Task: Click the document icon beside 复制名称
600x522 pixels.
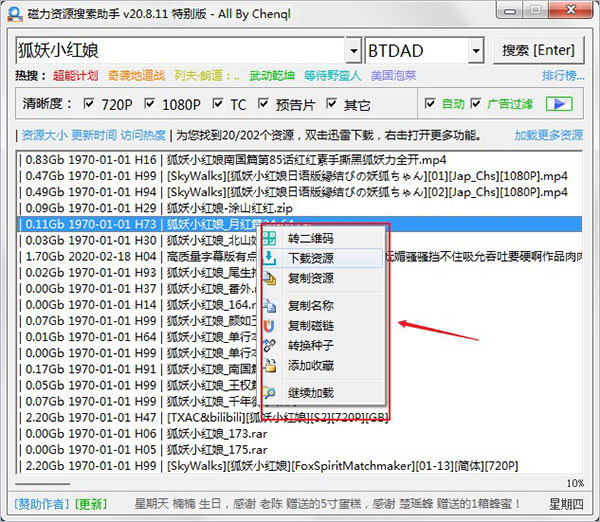Action: [269, 305]
